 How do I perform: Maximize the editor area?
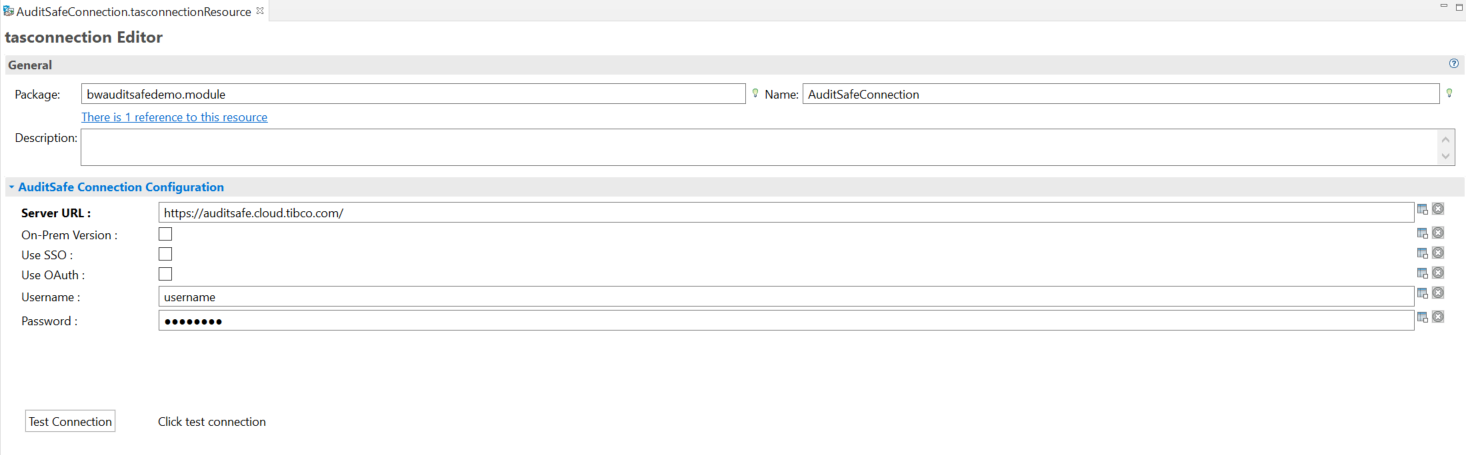(1459, 6)
